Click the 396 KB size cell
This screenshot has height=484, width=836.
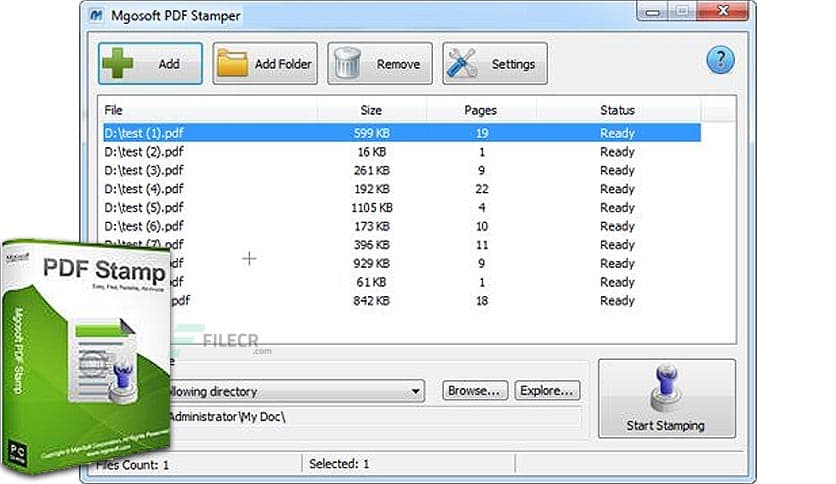point(372,245)
